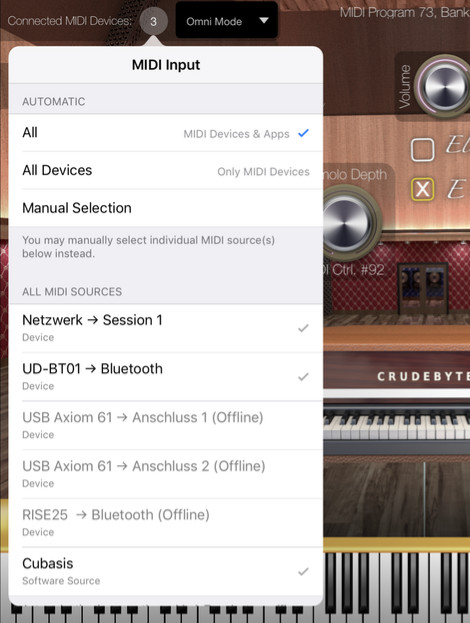470x623 pixels.
Task: Open the stage doors in the background
Action: 424,288
